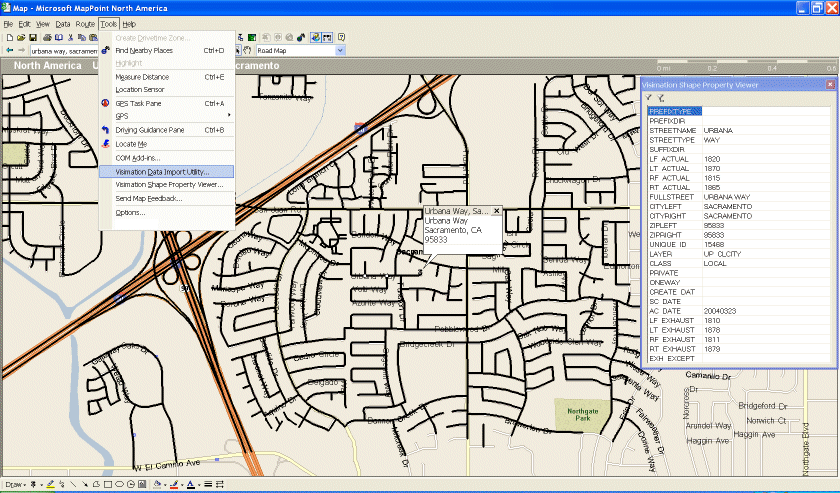
Task: Click the red Line Color swatch
Action: 174,484
